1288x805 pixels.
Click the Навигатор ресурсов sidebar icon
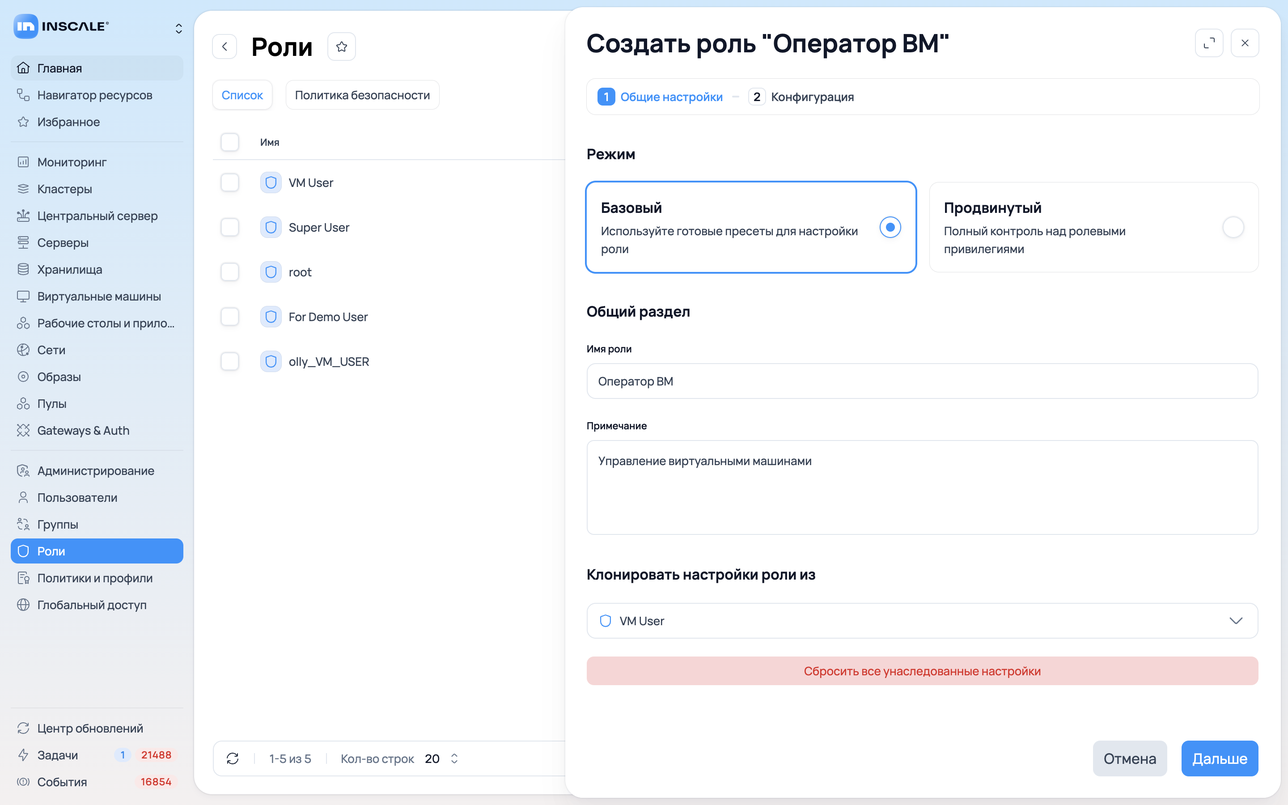(24, 95)
